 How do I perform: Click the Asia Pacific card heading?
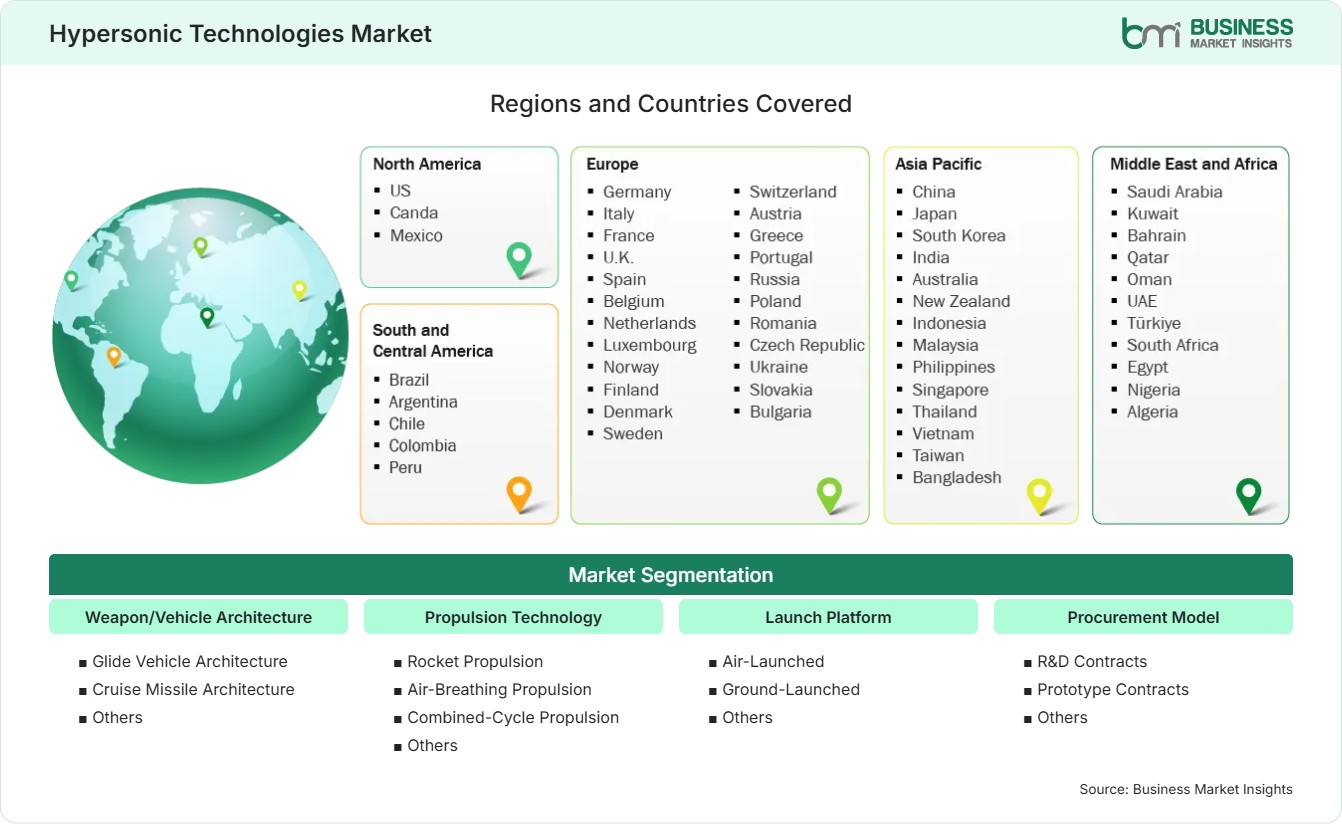(x=939, y=164)
